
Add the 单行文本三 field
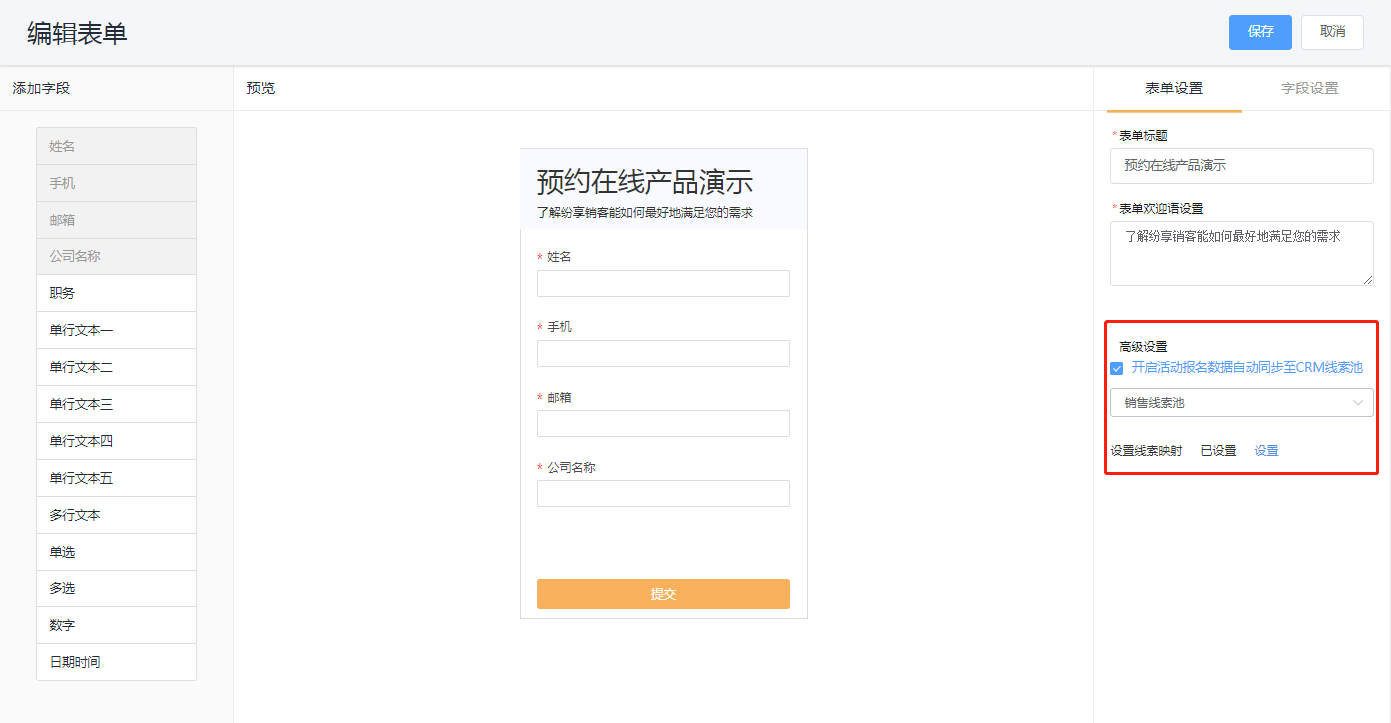(116, 404)
